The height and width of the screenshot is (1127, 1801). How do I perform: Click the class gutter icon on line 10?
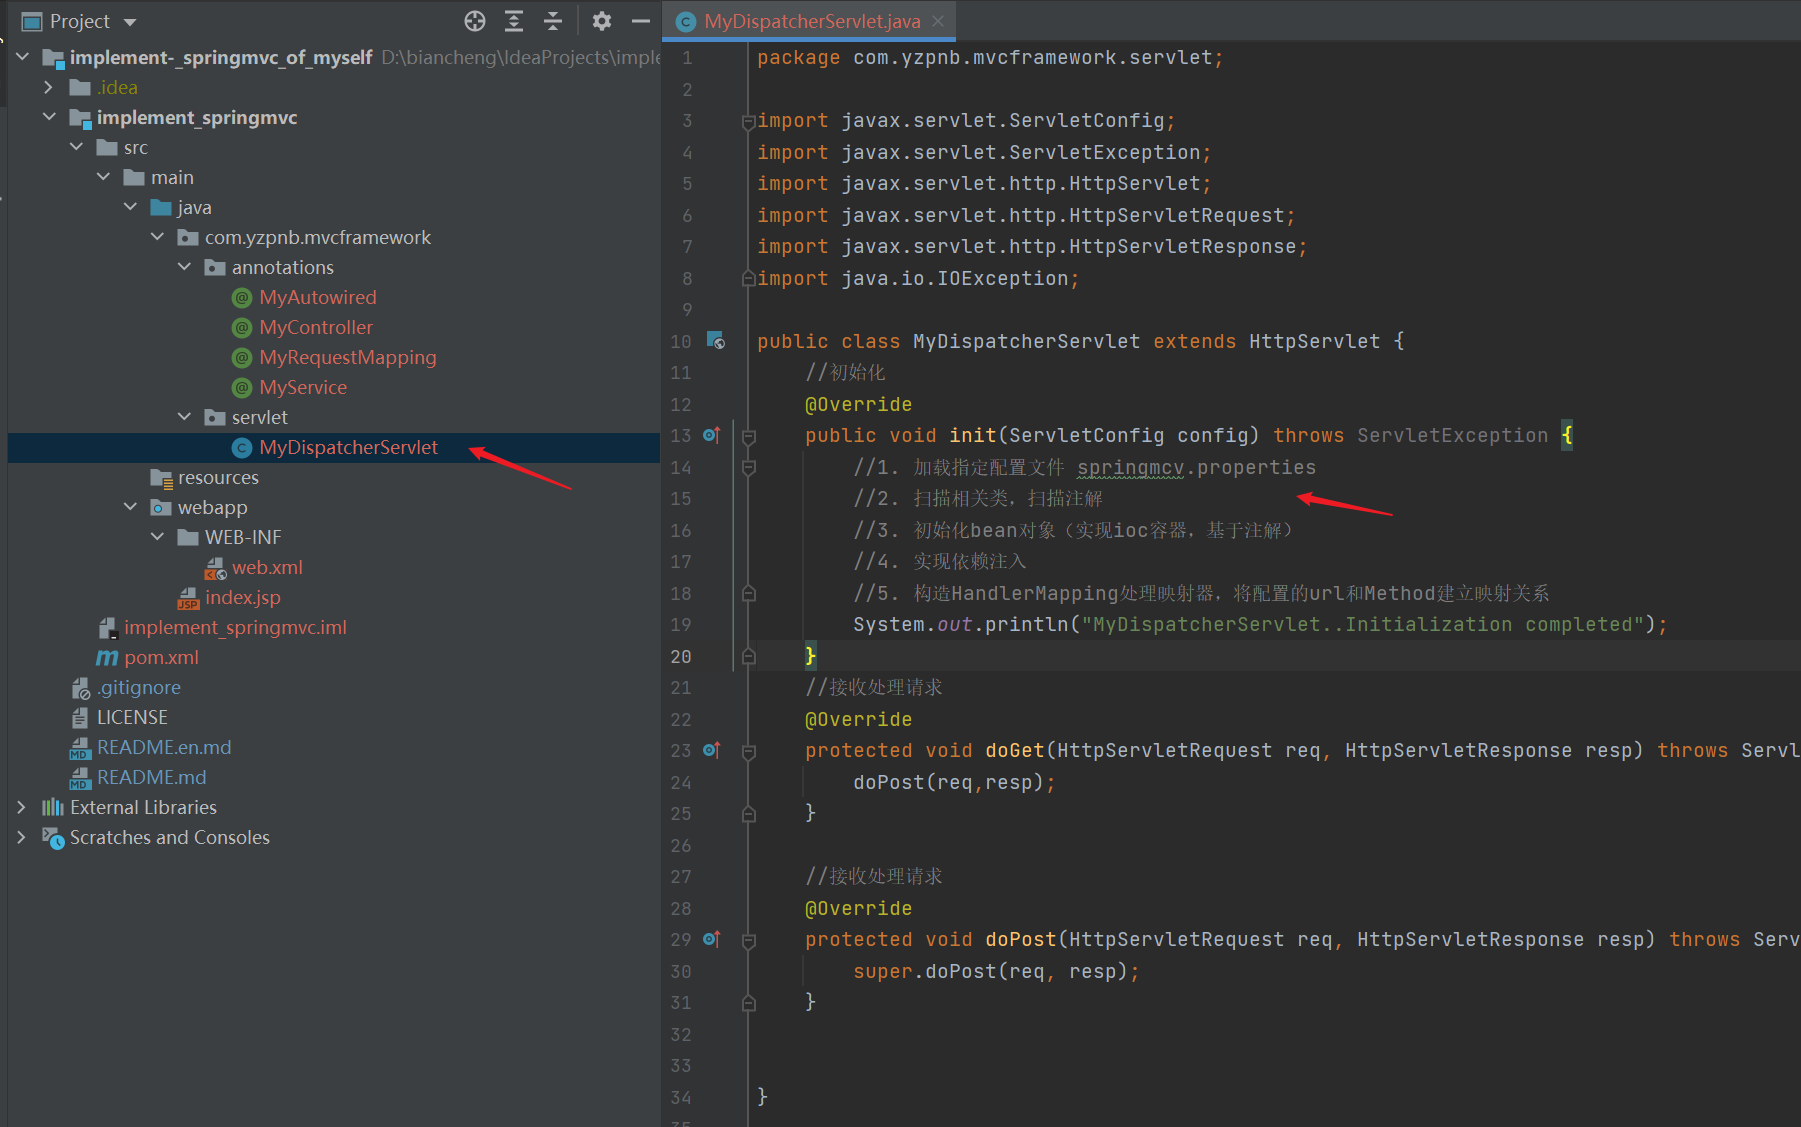(x=716, y=341)
